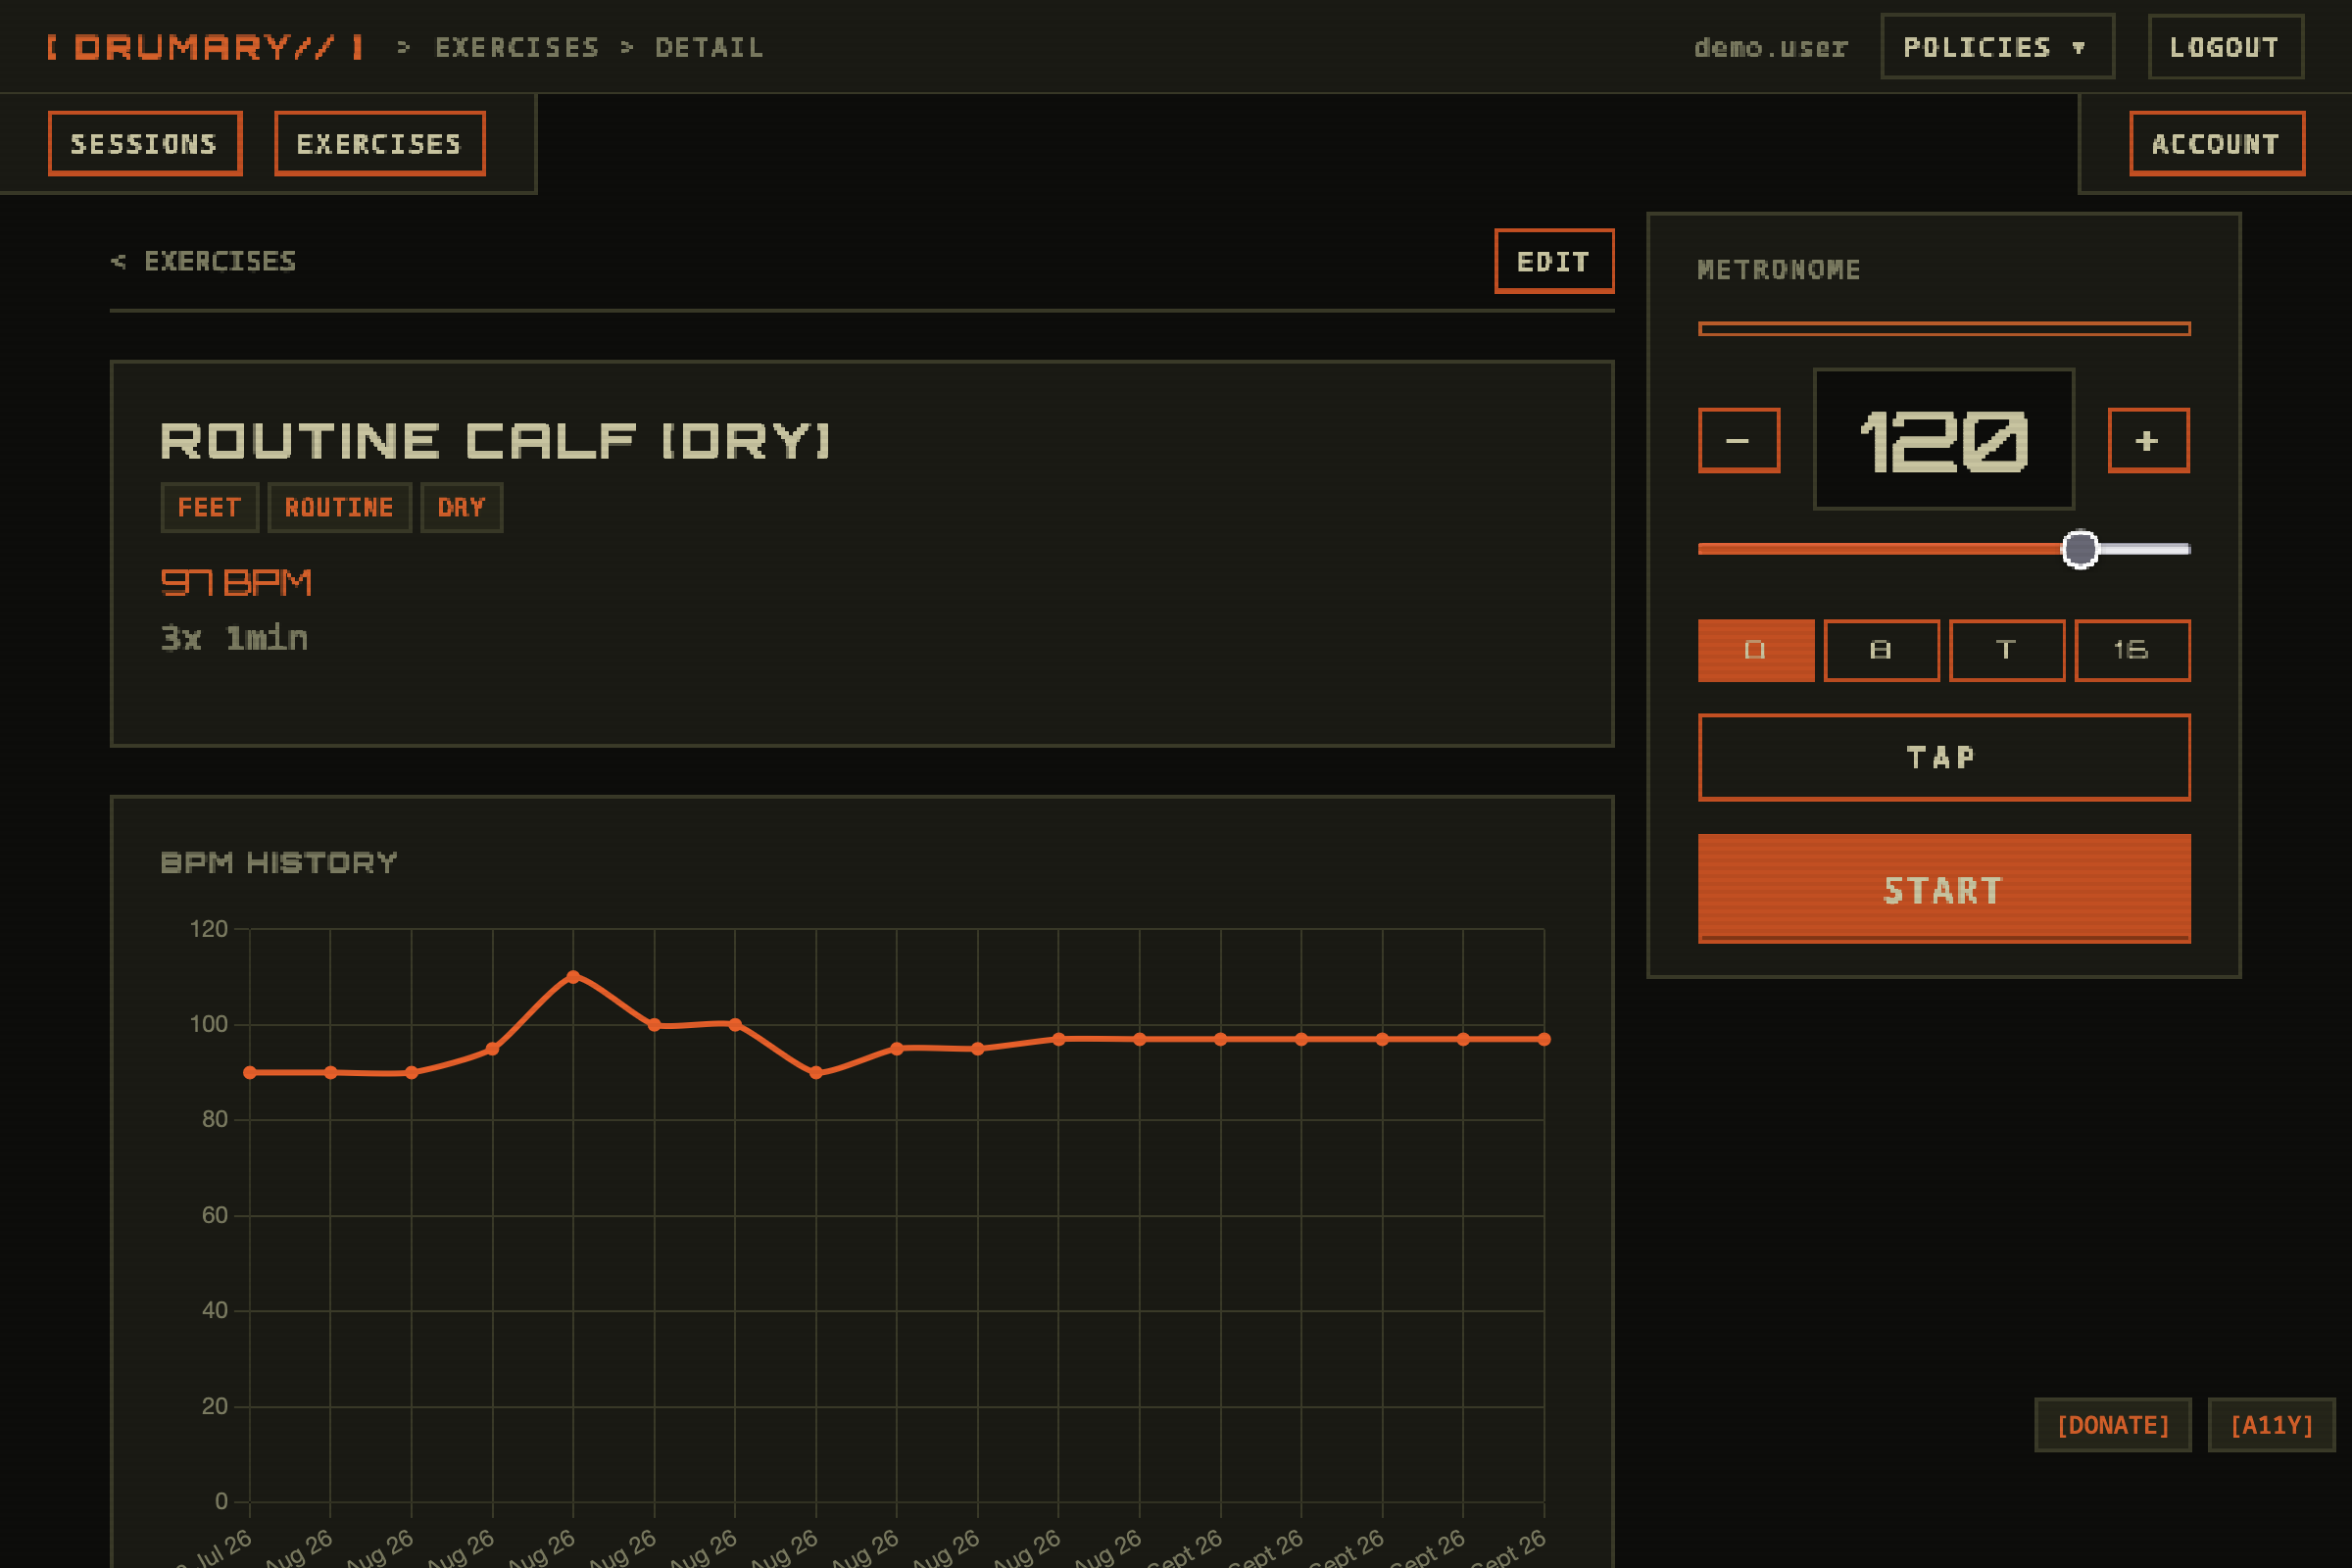Click the peak data point on chart
The width and height of the screenshot is (2352, 1568).
click(x=573, y=976)
